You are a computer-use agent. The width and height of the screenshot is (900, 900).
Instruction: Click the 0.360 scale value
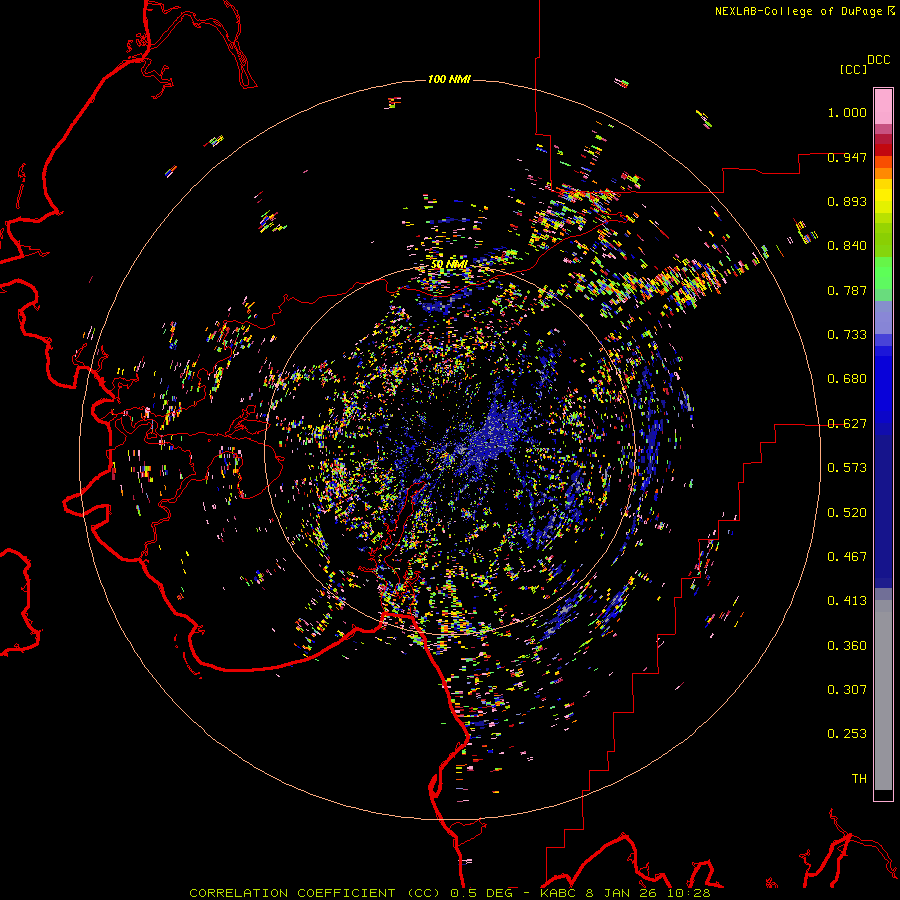(847, 646)
